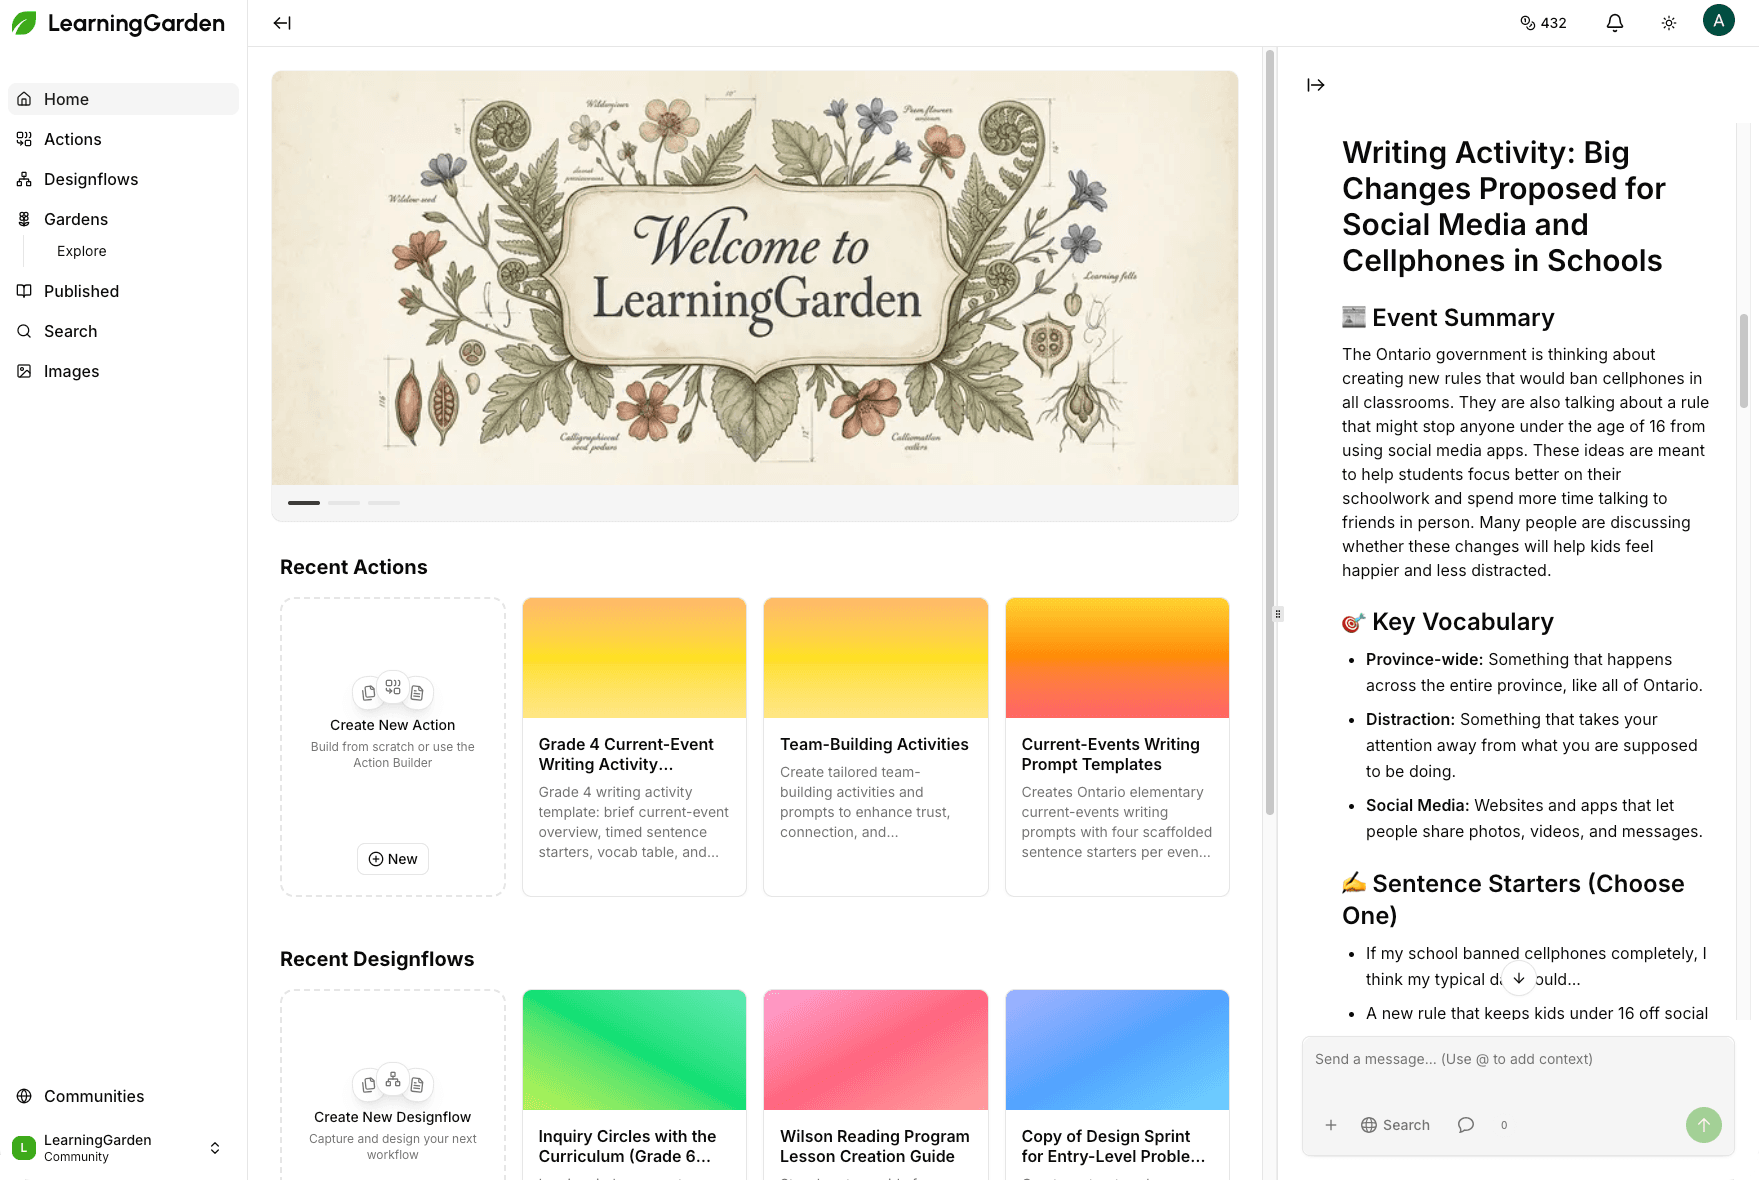Click the icon cluster on Create New Designflow card

click(x=393, y=1082)
